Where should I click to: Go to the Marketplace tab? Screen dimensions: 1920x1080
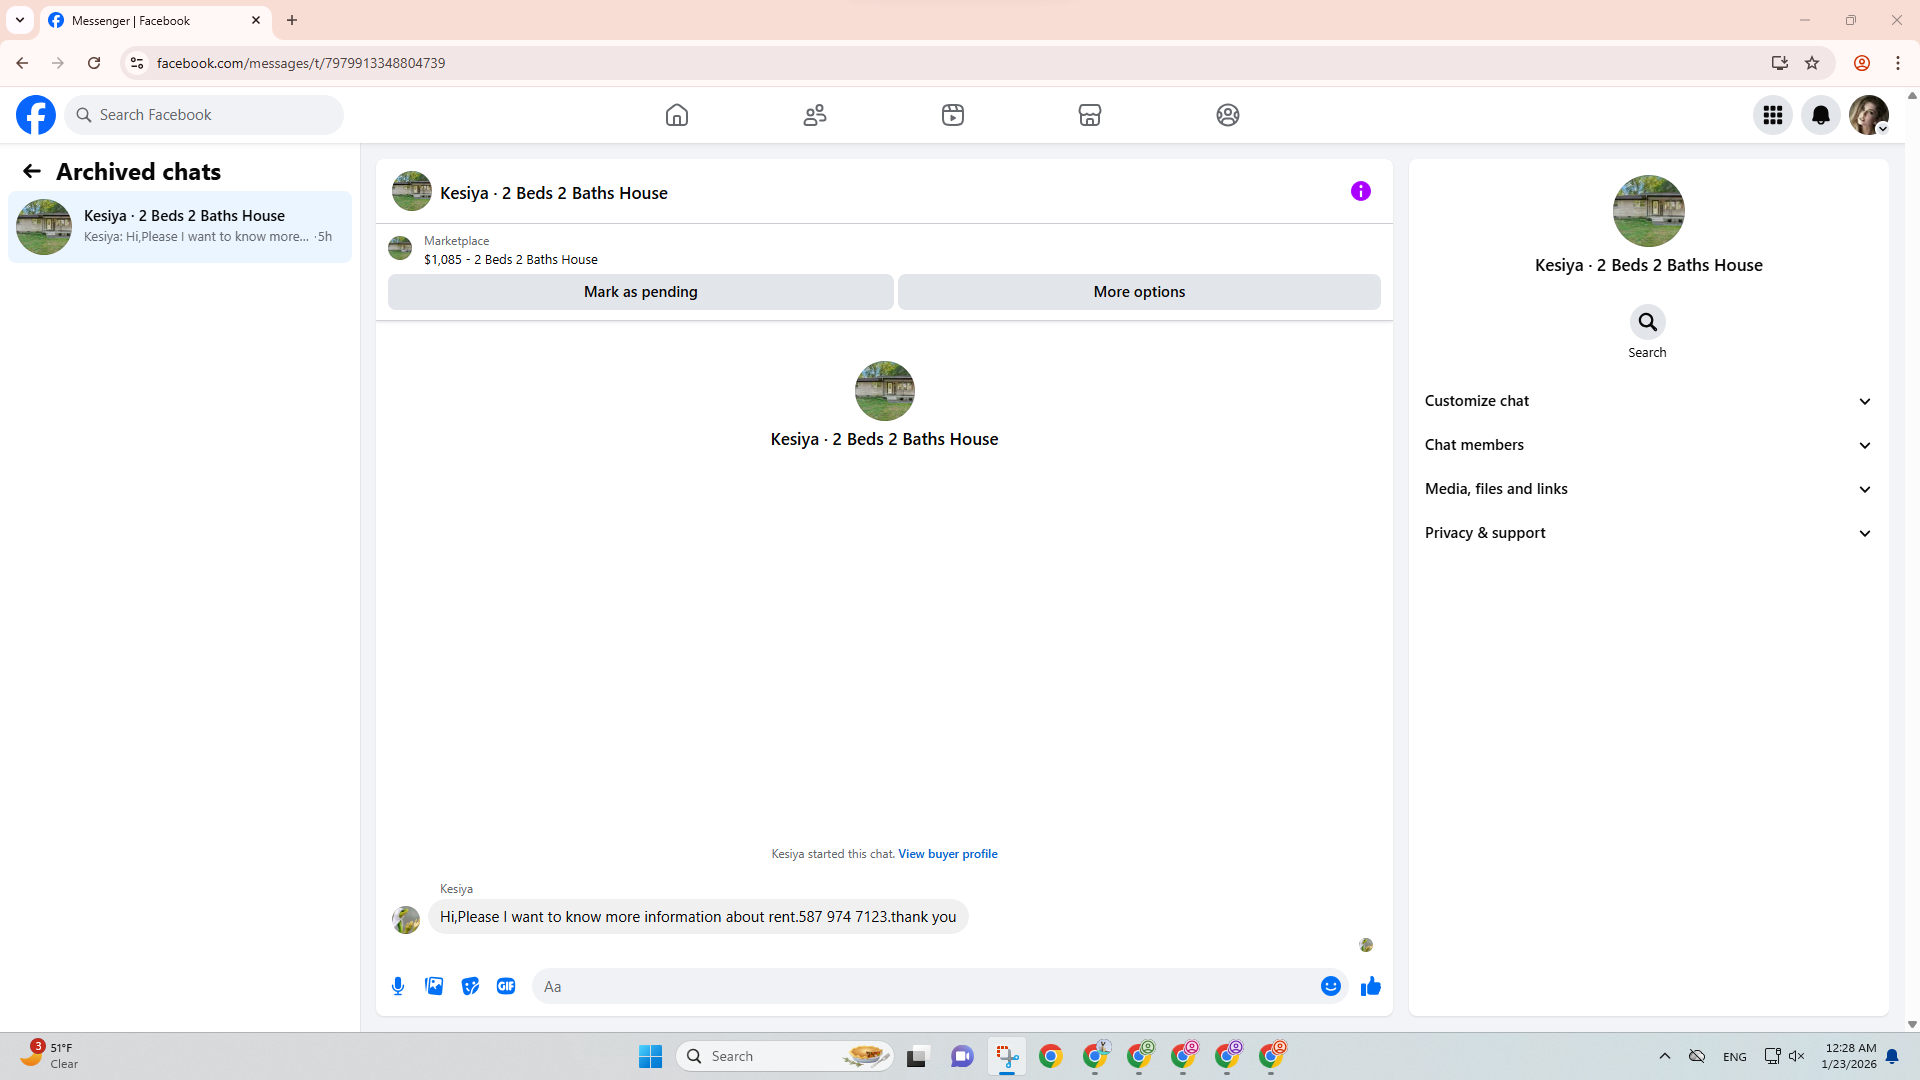(x=1089, y=115)
